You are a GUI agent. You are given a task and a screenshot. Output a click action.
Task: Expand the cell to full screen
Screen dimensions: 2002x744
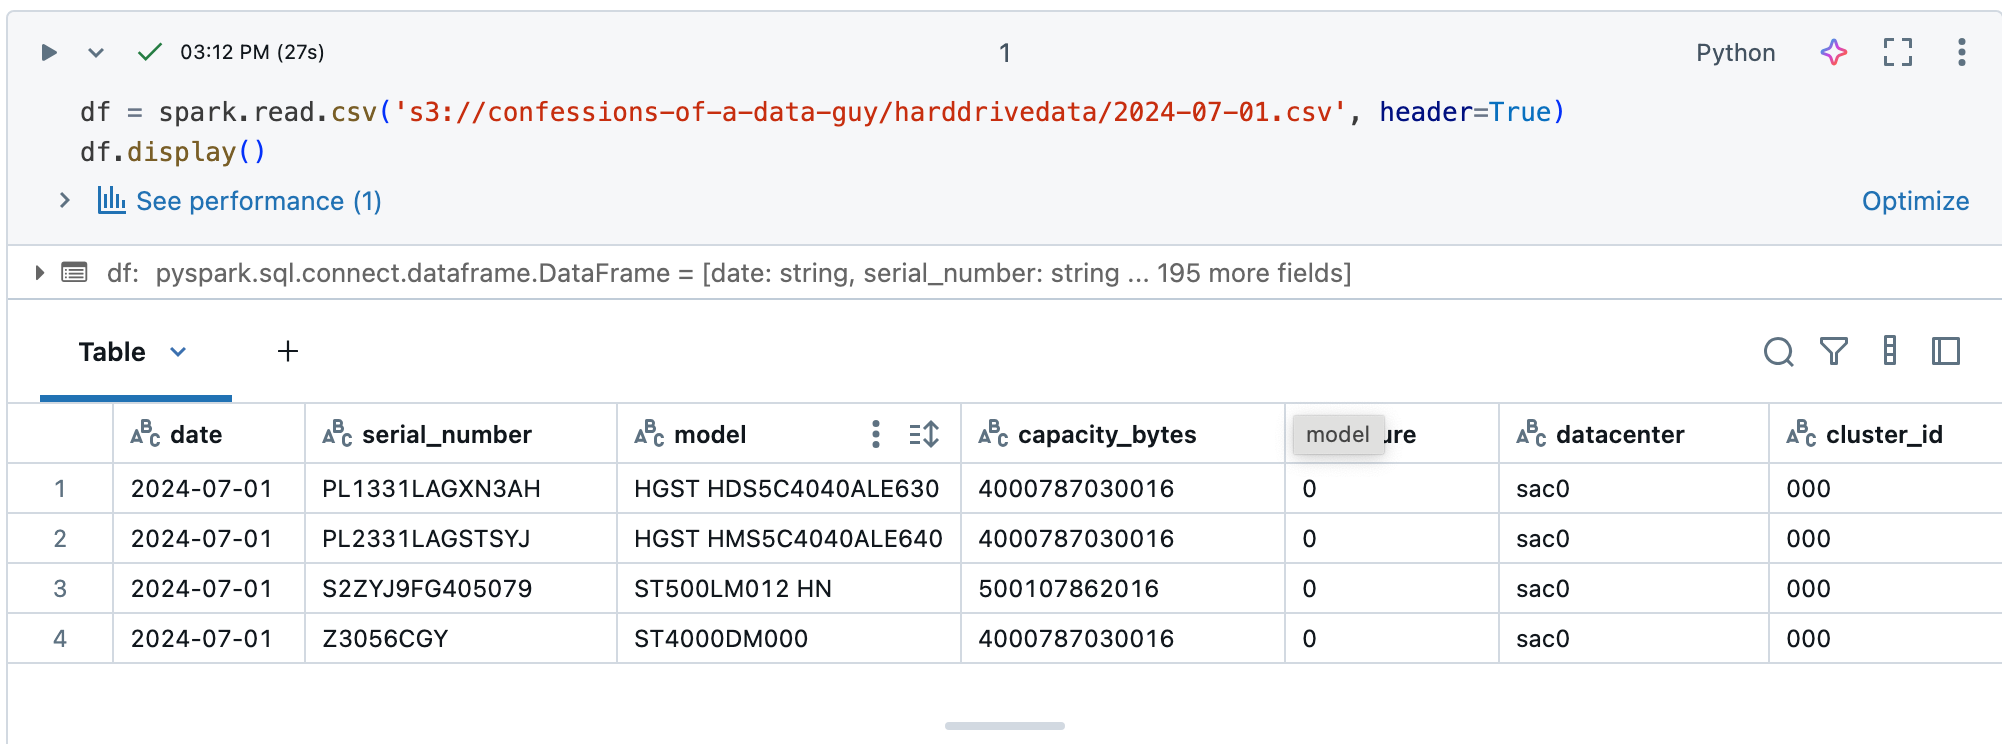1897,52
